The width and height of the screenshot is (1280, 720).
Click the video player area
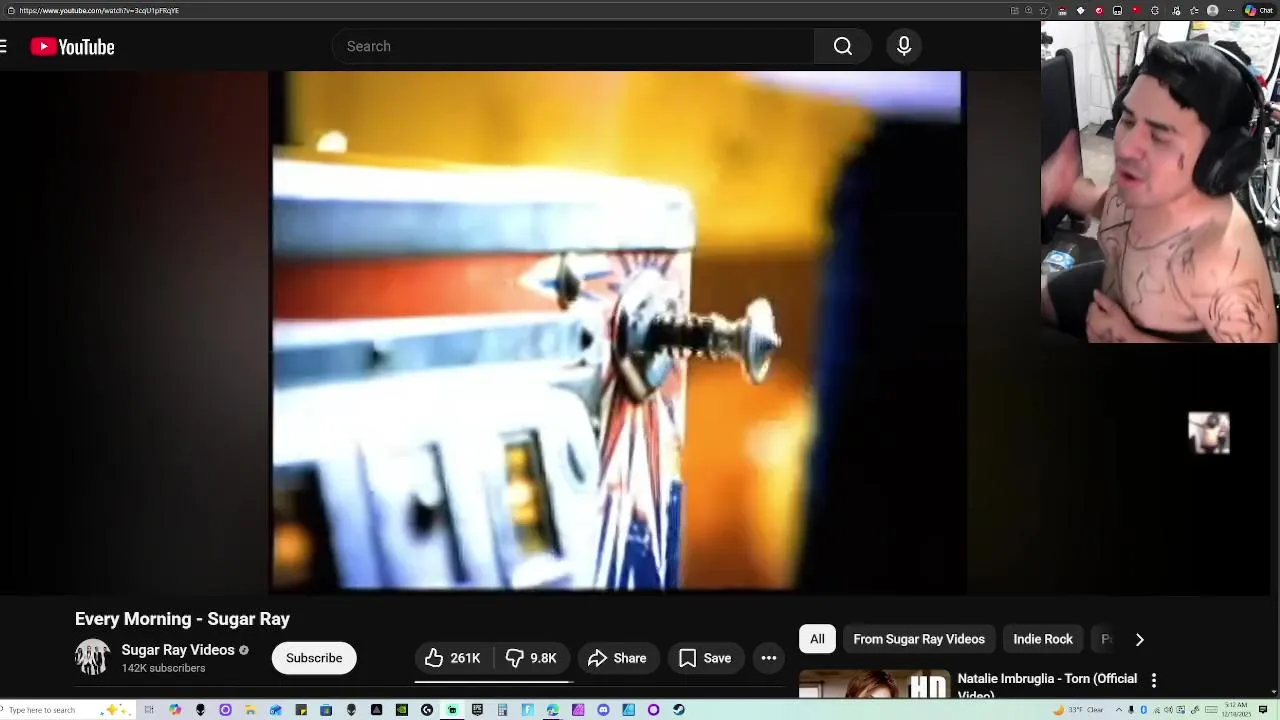coord(618,332)
